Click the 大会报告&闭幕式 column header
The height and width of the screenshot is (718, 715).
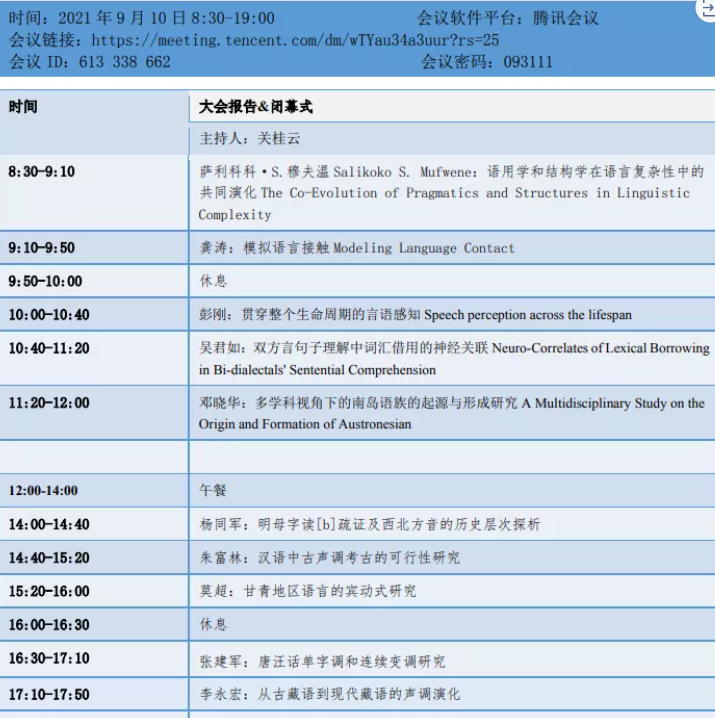coord(256,106)
